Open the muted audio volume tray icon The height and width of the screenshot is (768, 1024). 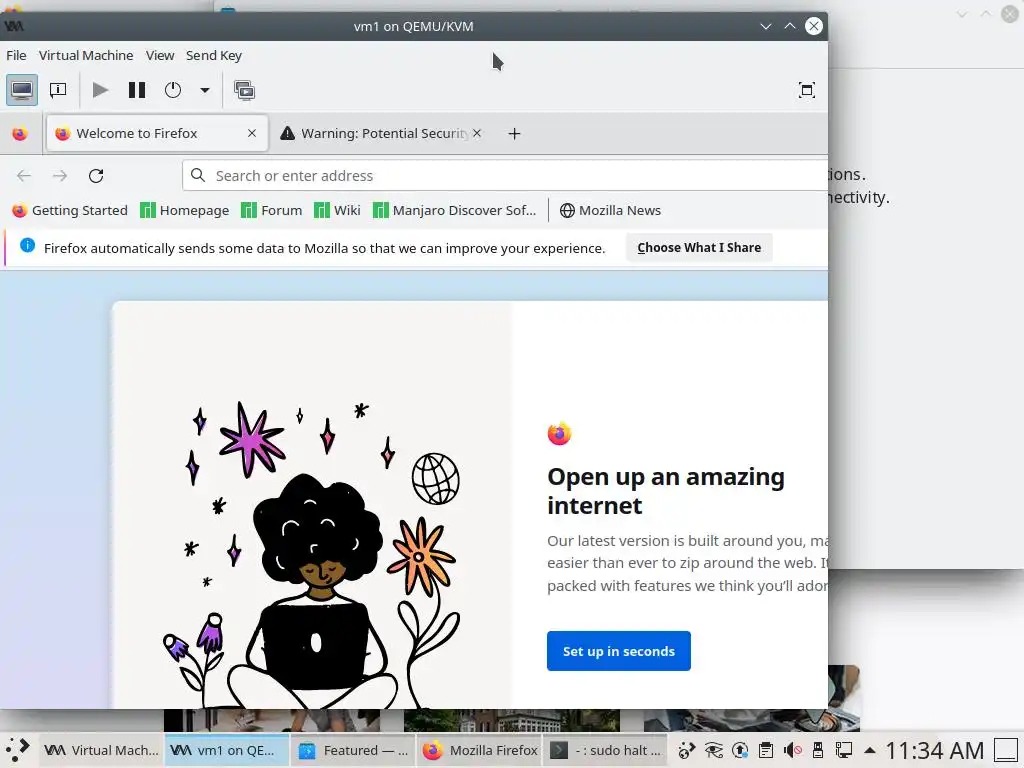792,751
